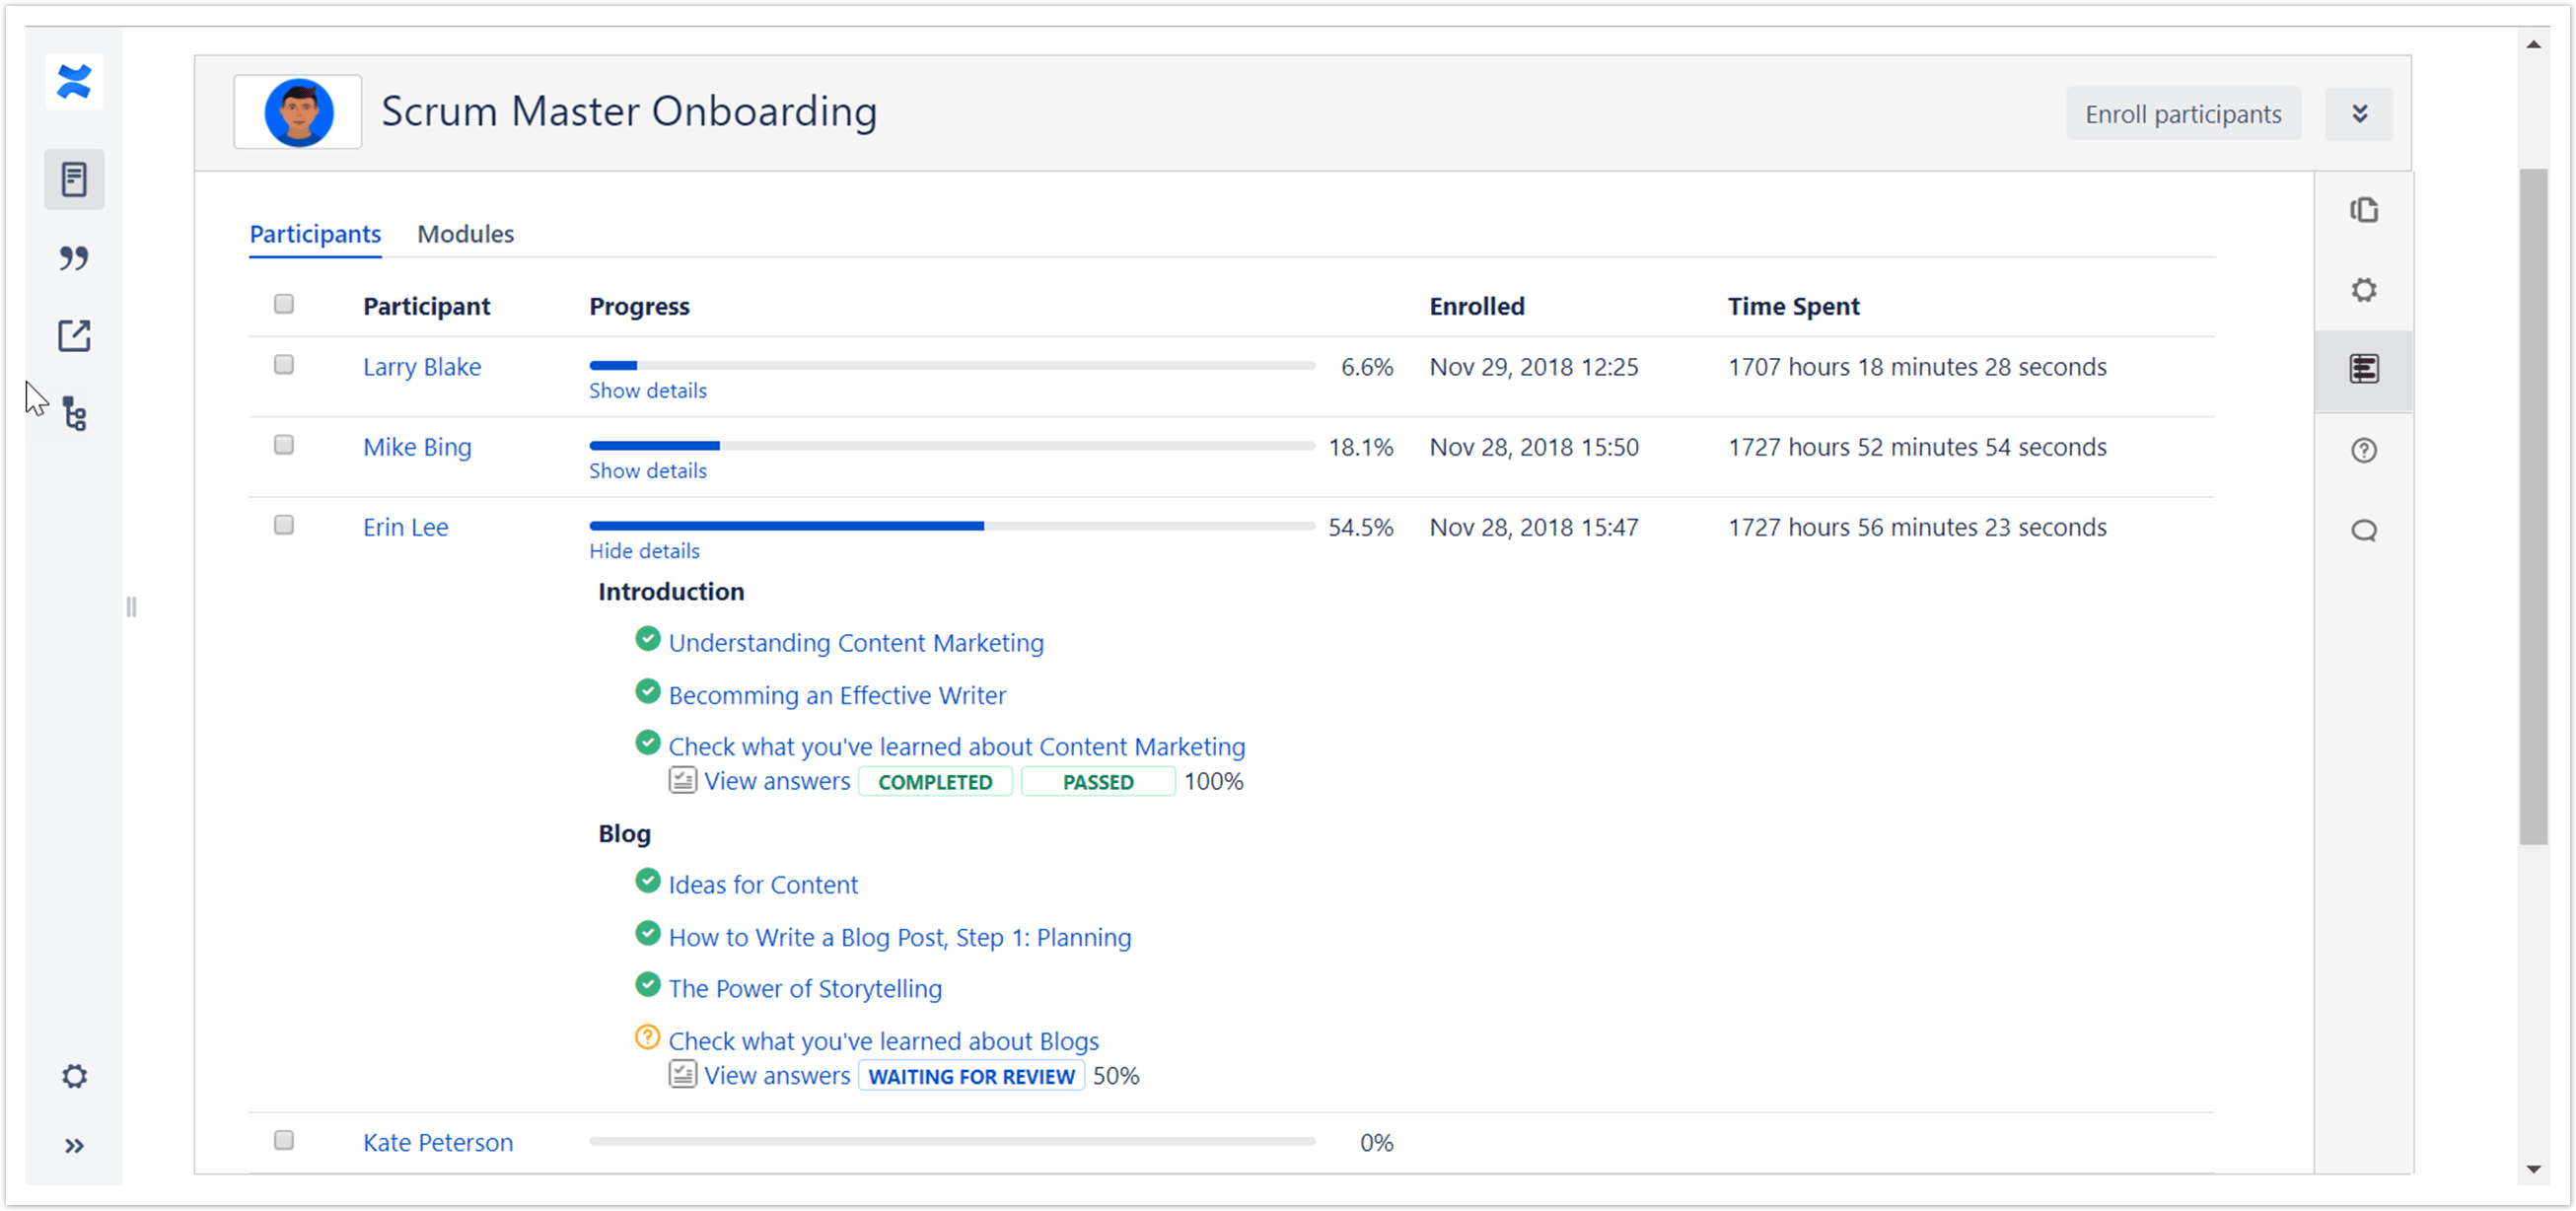Open the dropdown next to Enroll participants

point(2359,114)
